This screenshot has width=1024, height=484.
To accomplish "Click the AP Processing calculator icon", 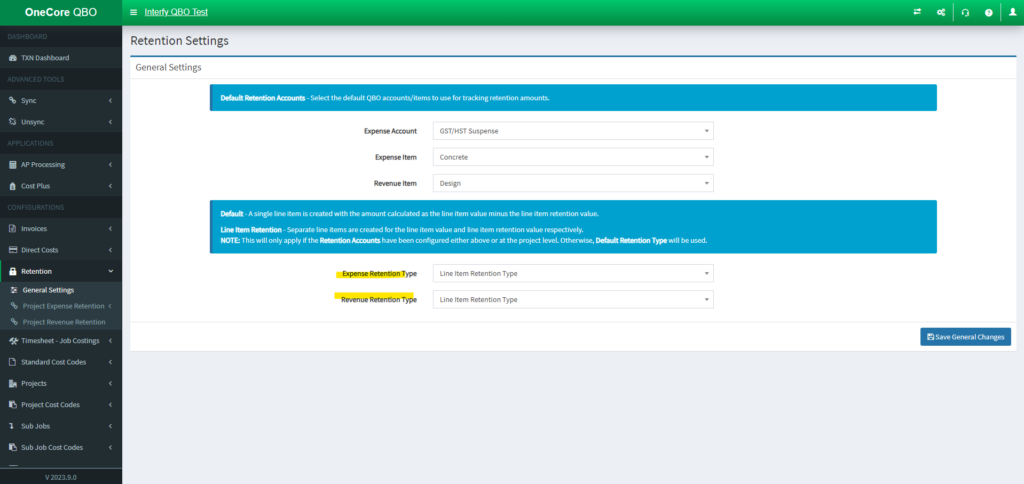I will (x=13, y=164).
